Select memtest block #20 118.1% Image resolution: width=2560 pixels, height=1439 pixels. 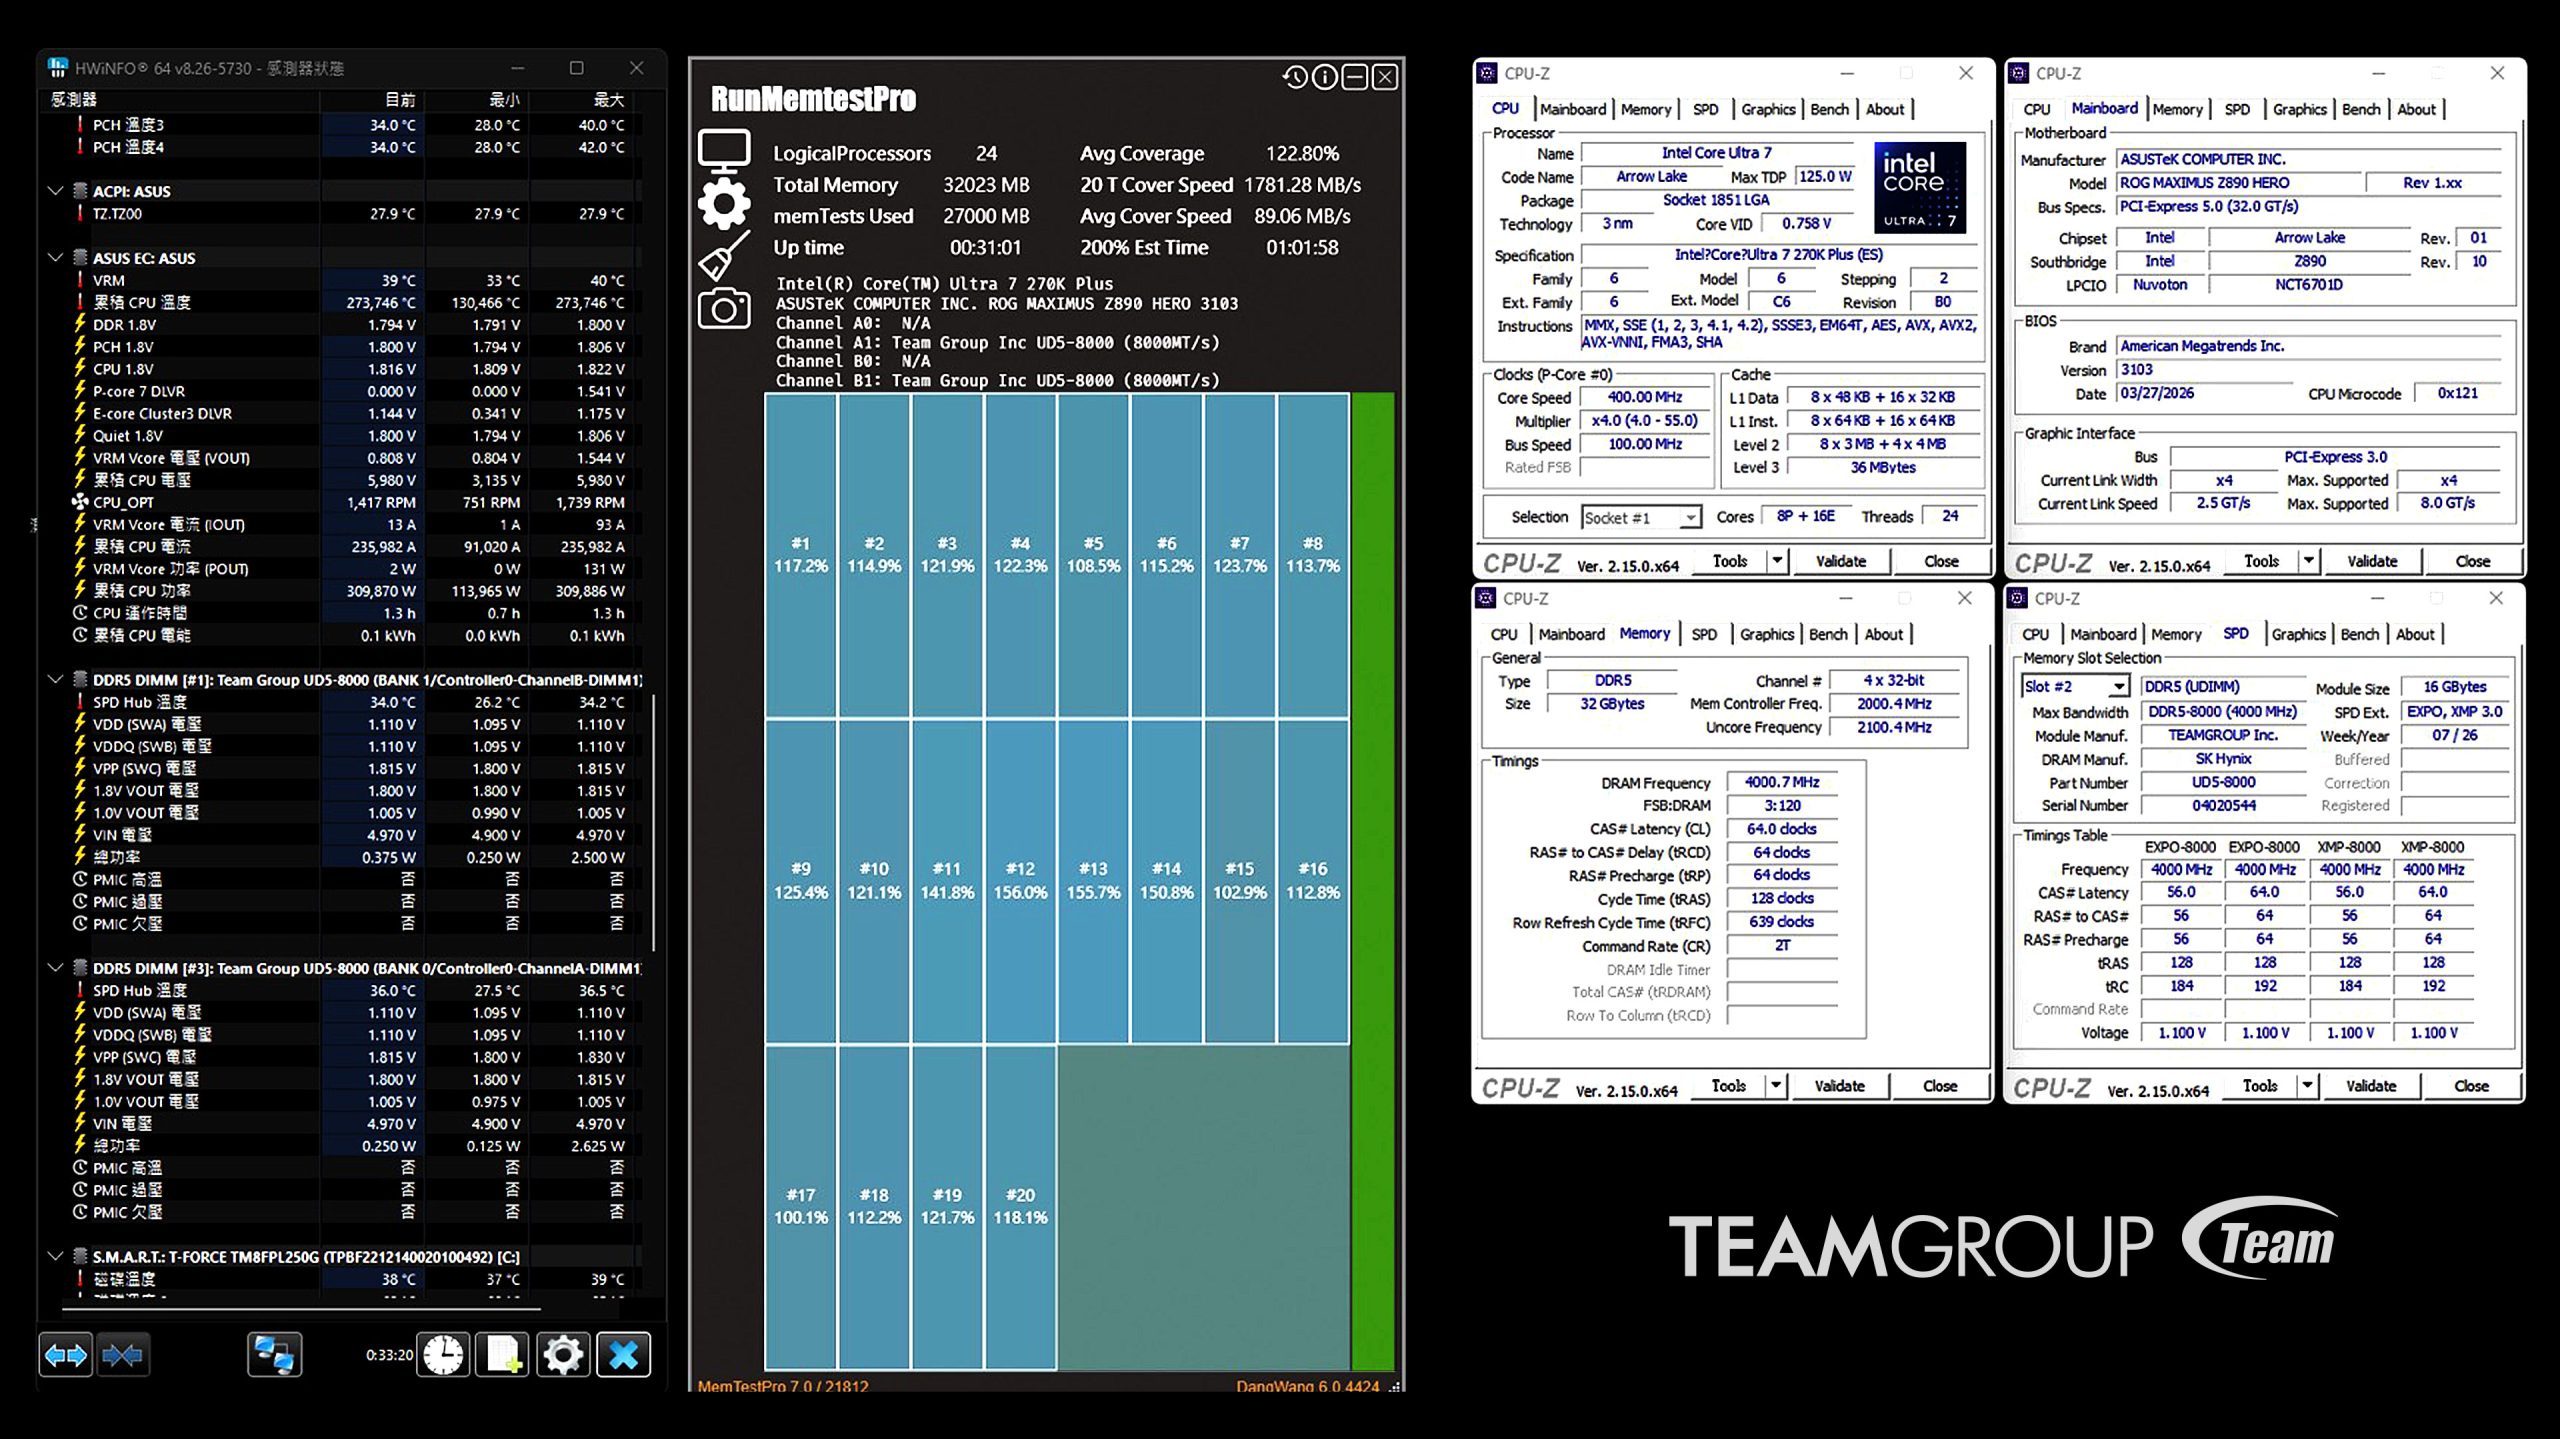(1020, 1206)
